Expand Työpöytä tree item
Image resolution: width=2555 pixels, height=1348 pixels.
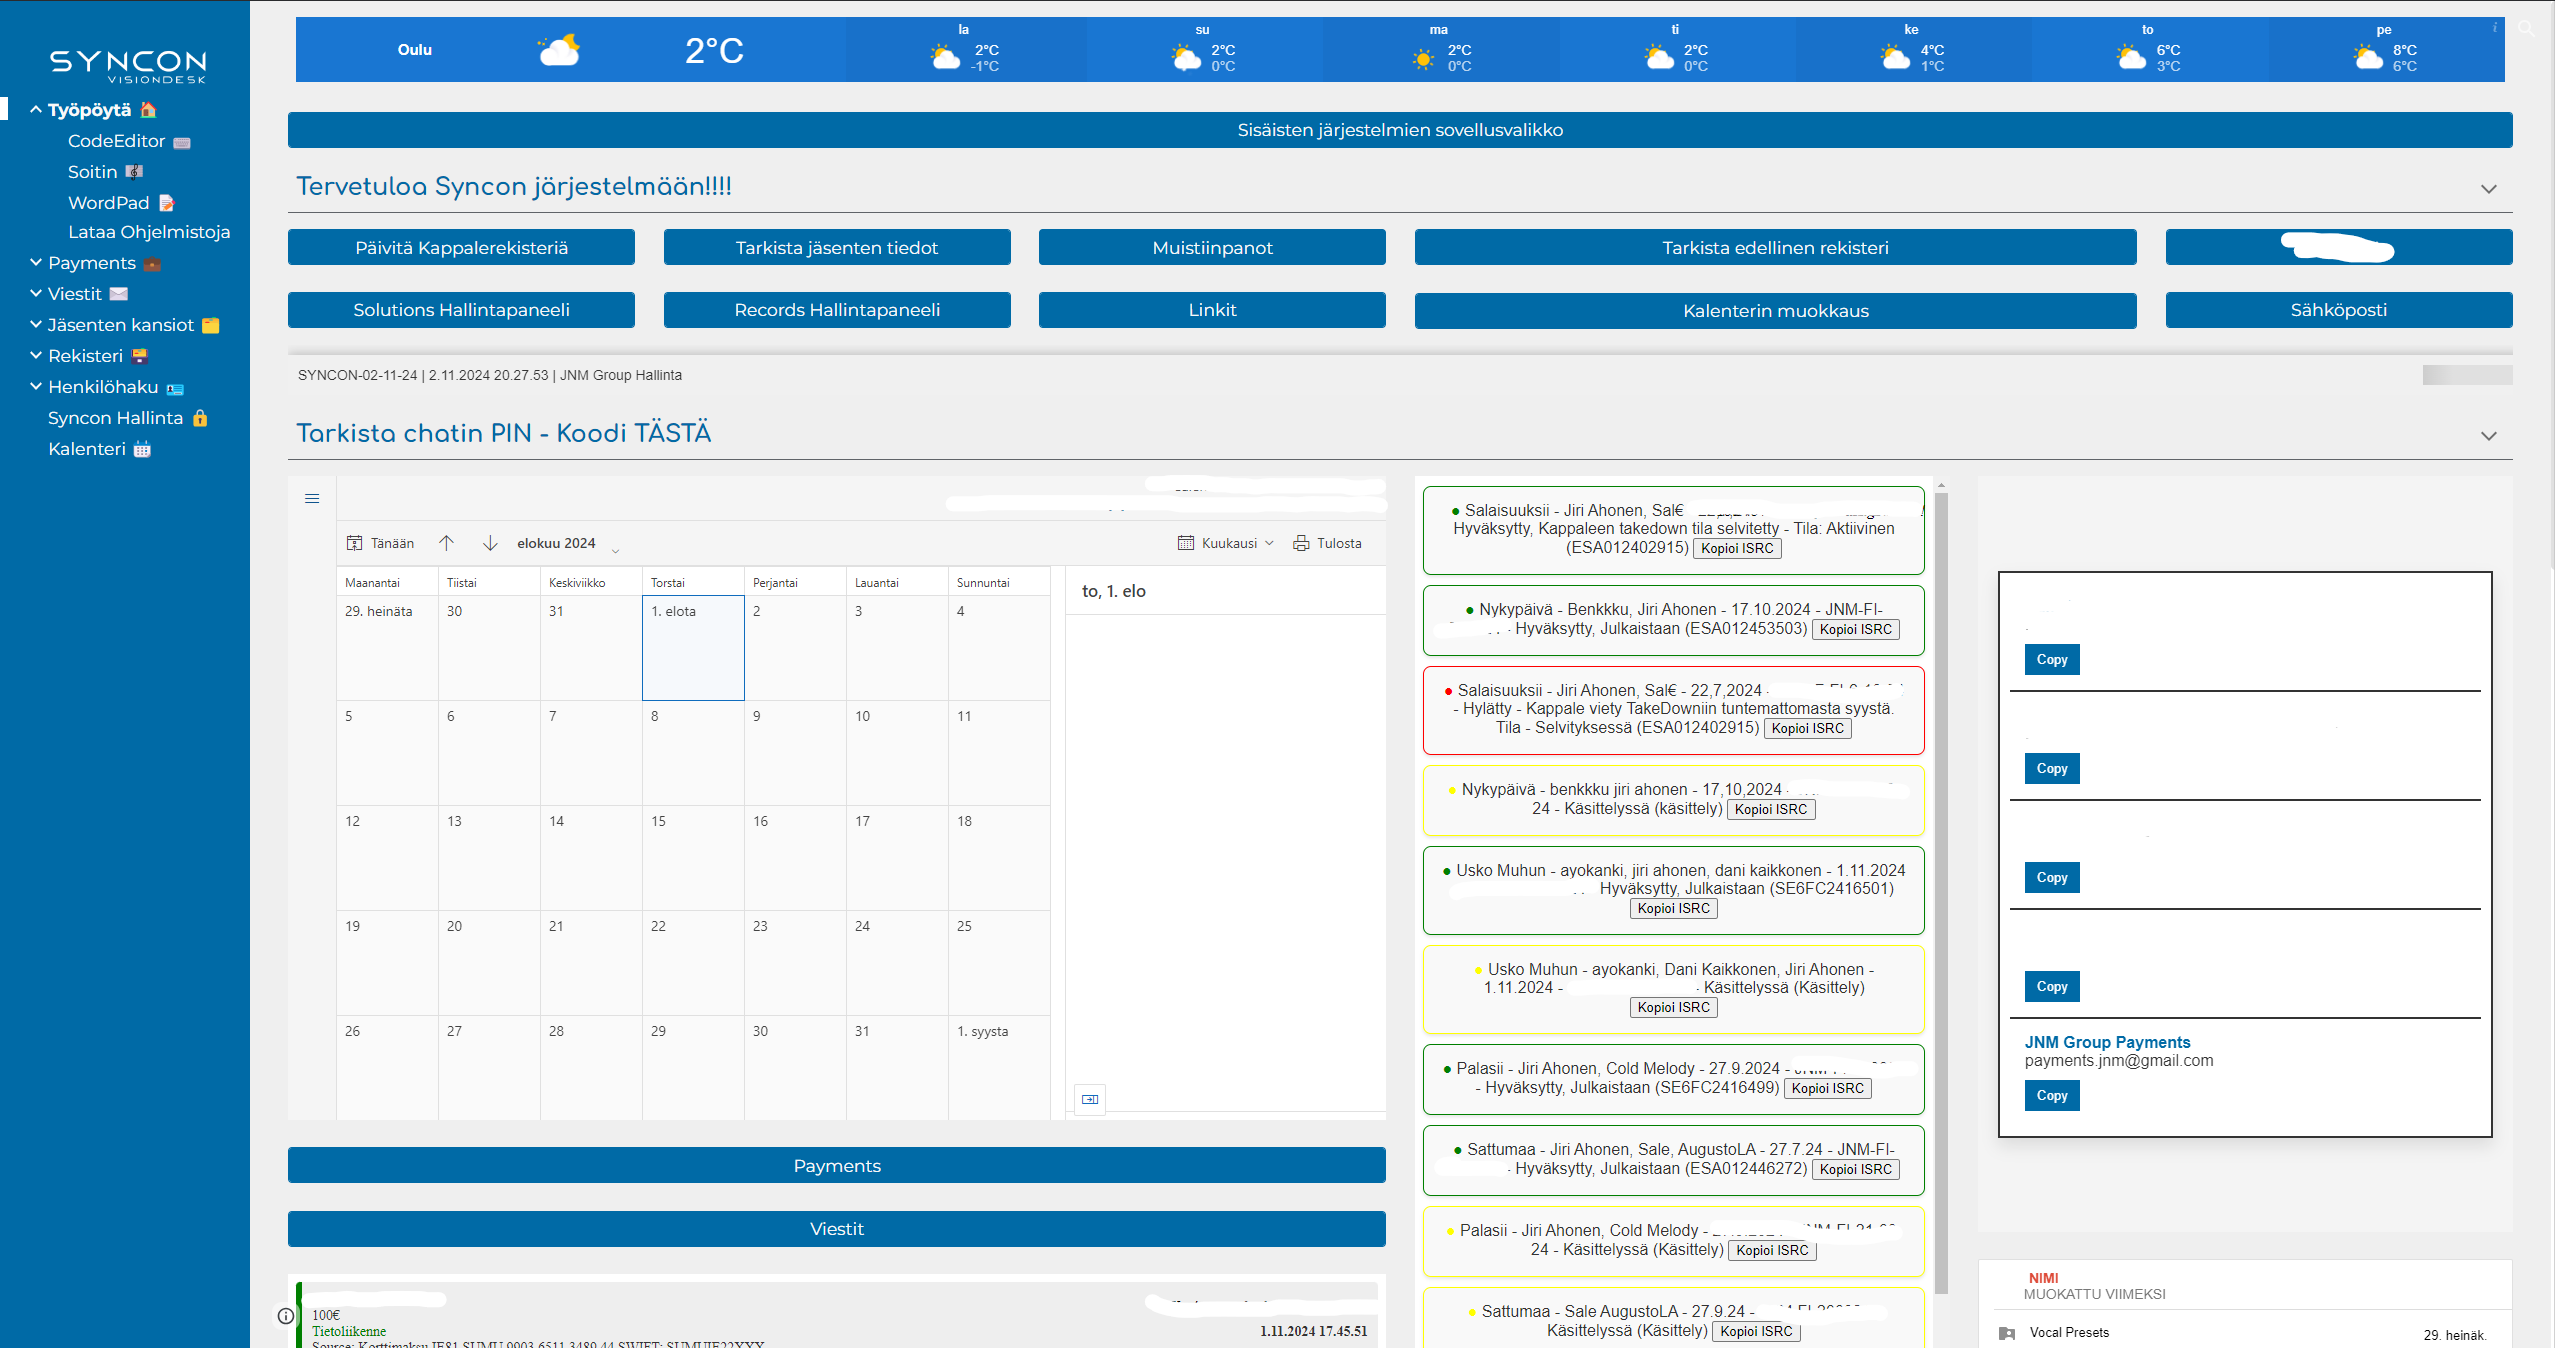click(37, 108)
